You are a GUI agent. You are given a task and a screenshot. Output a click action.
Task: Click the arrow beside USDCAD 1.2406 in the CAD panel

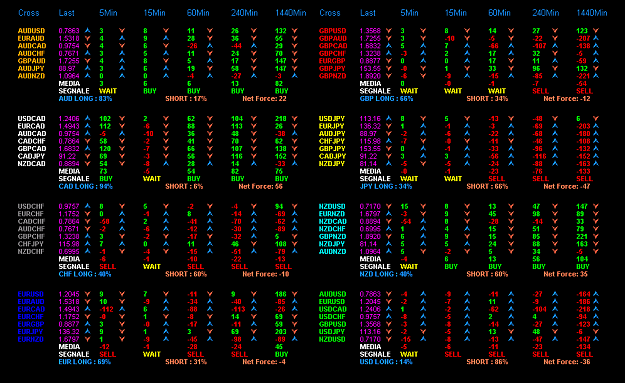(87, 118)
